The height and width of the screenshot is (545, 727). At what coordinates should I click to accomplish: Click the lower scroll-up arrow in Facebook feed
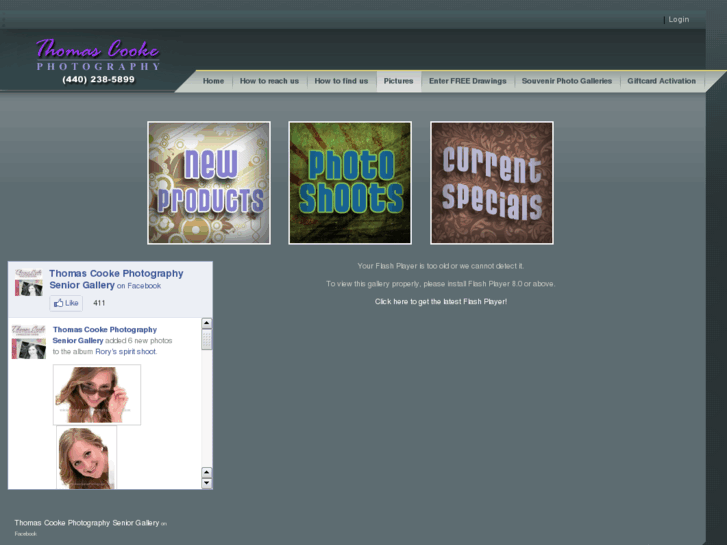(x=207, y=472)
